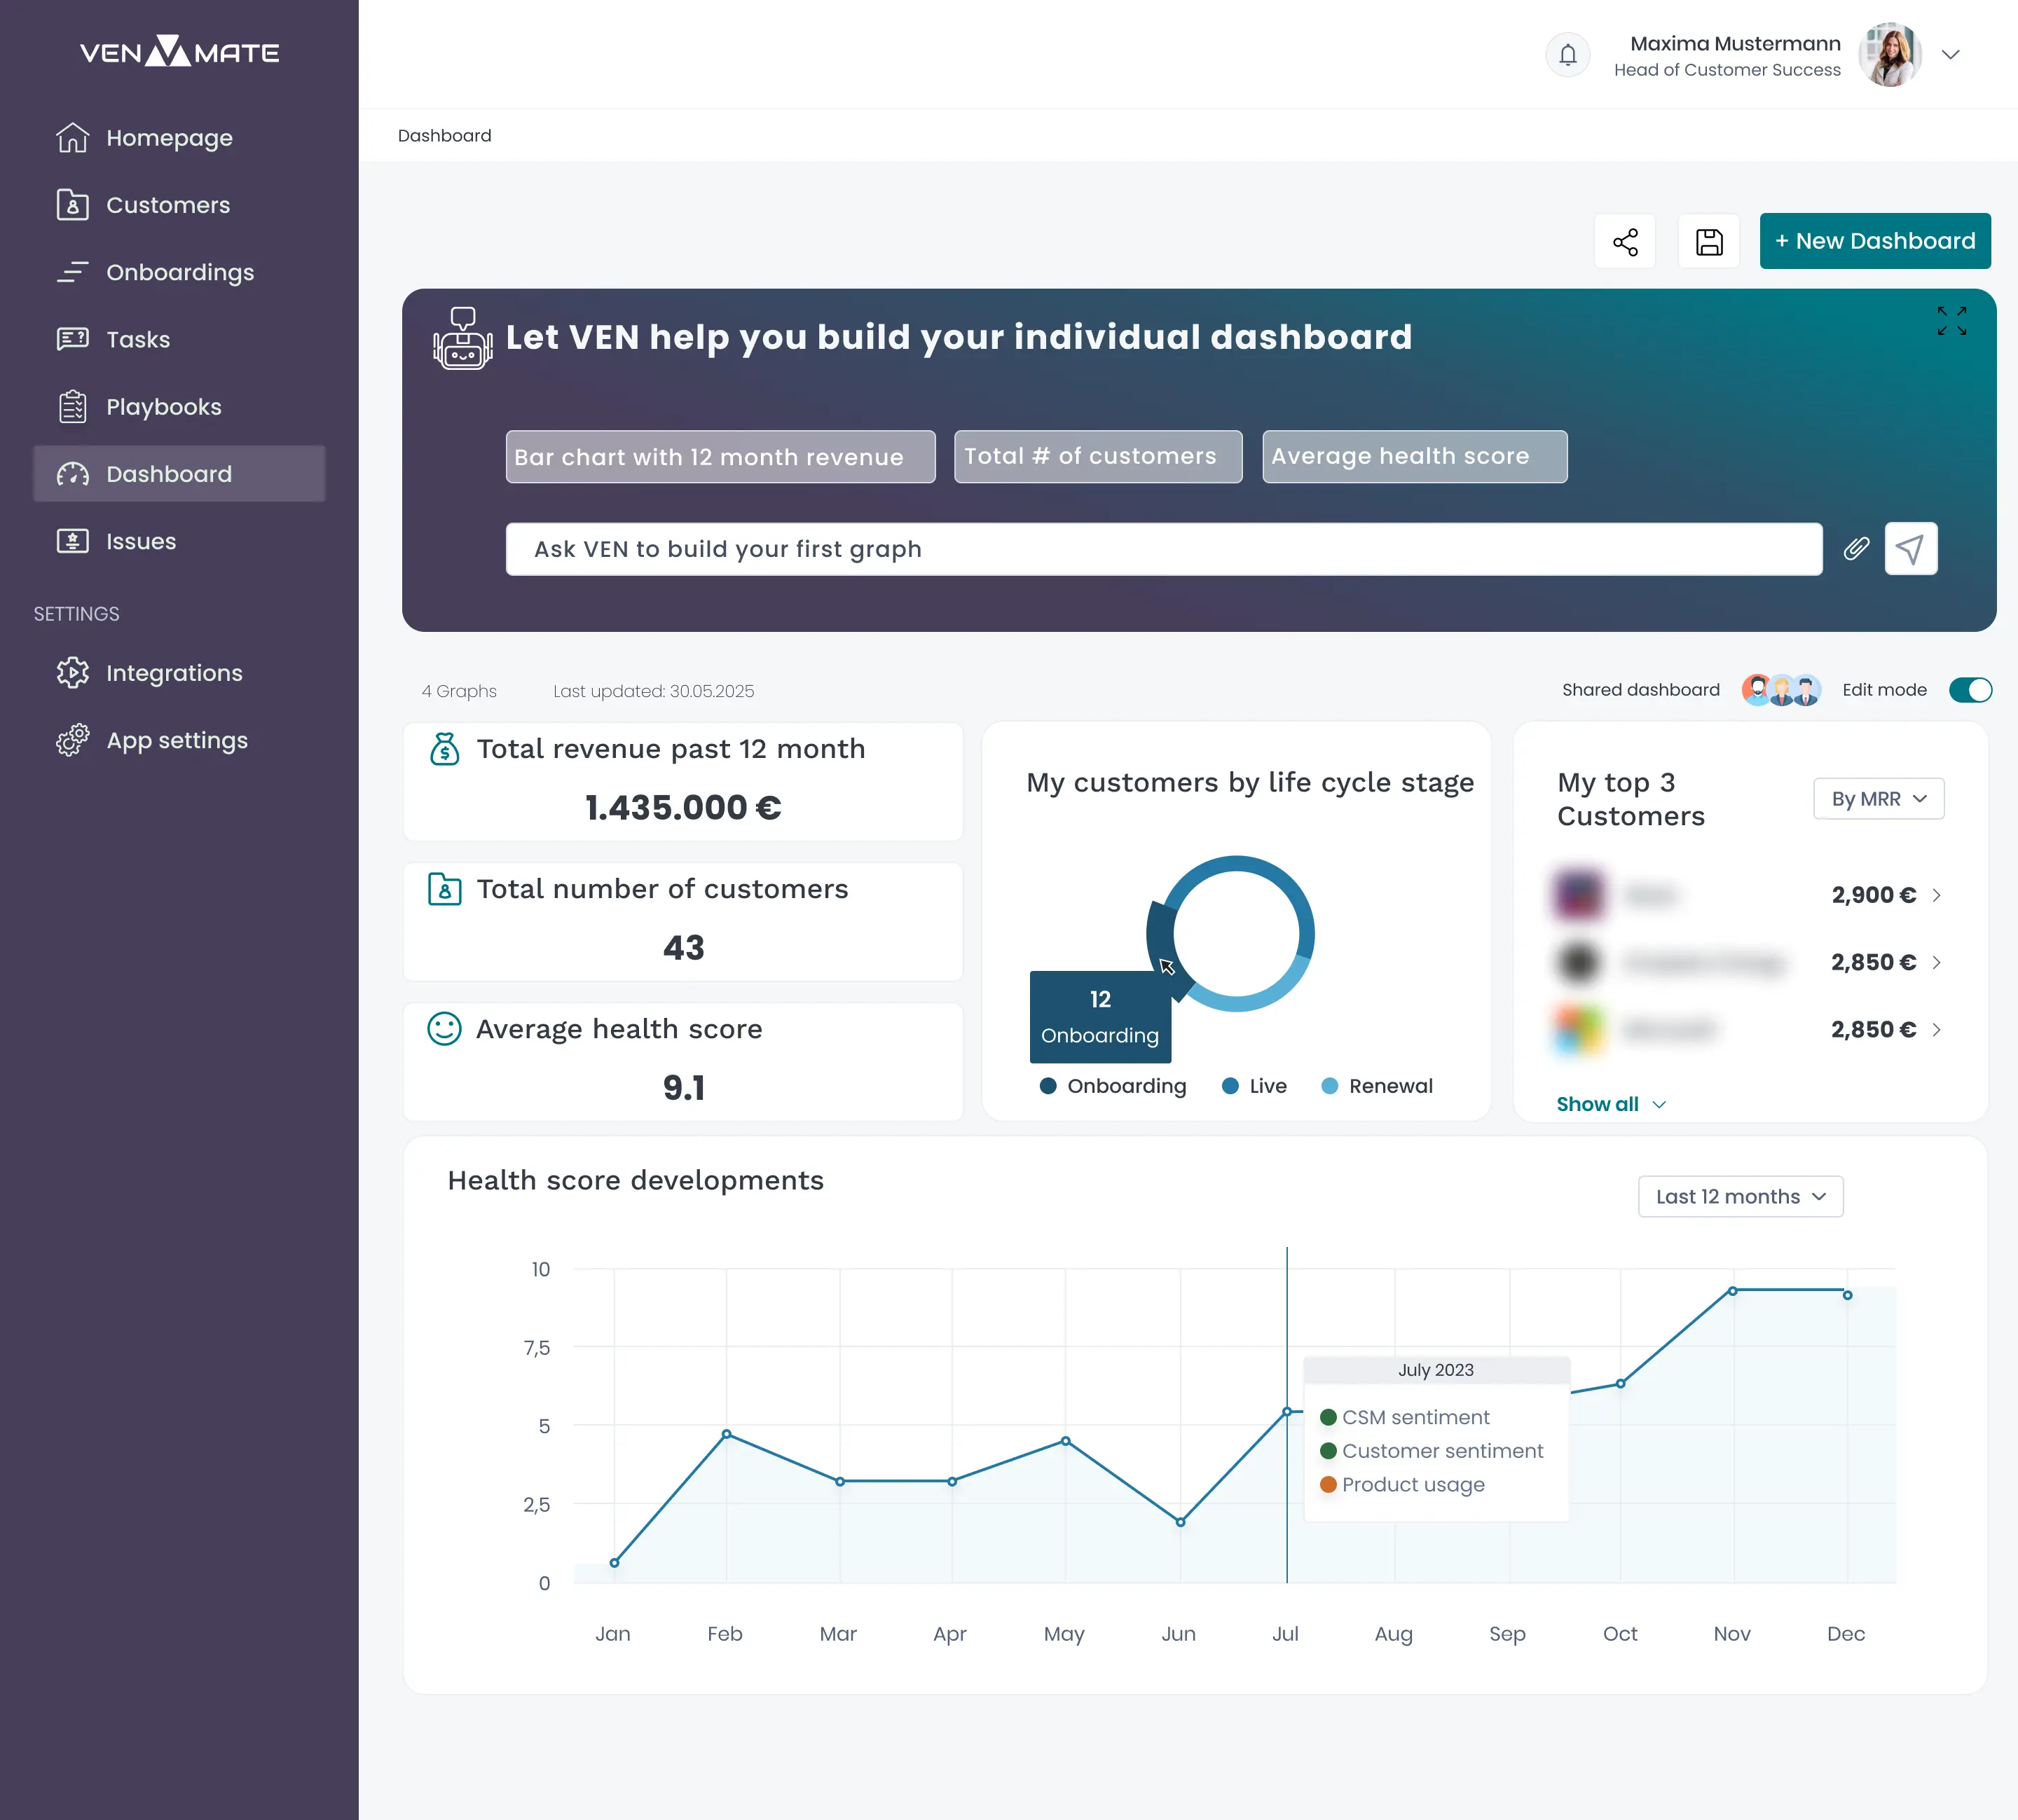Viewport: 2018px width, 1820px height.
Task: Change the Last 12 months time range
Action: click(1739, 1196)
